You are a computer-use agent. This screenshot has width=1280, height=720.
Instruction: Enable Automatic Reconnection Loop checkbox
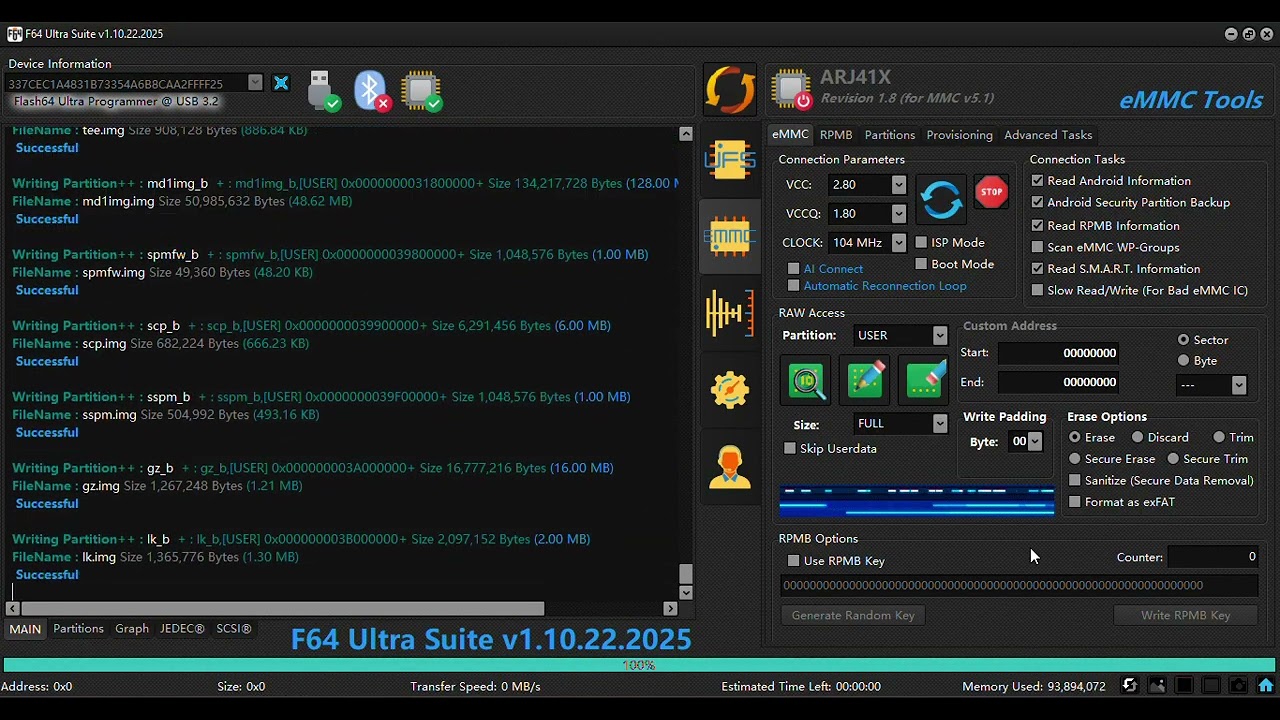pos(793,286)
